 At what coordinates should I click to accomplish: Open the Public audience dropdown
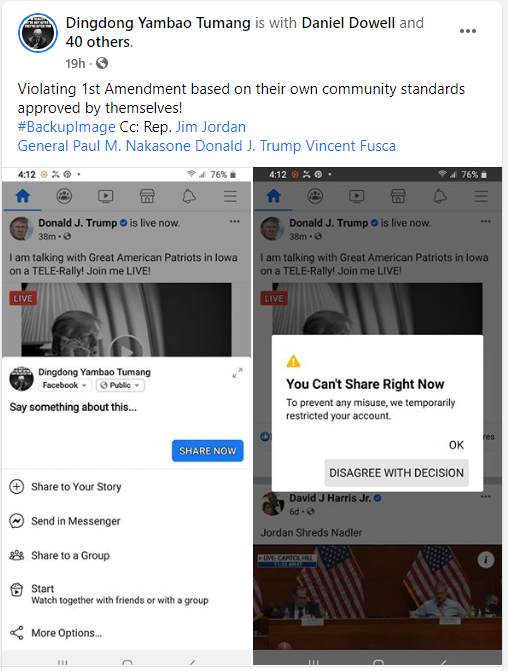tap(120, 385)
